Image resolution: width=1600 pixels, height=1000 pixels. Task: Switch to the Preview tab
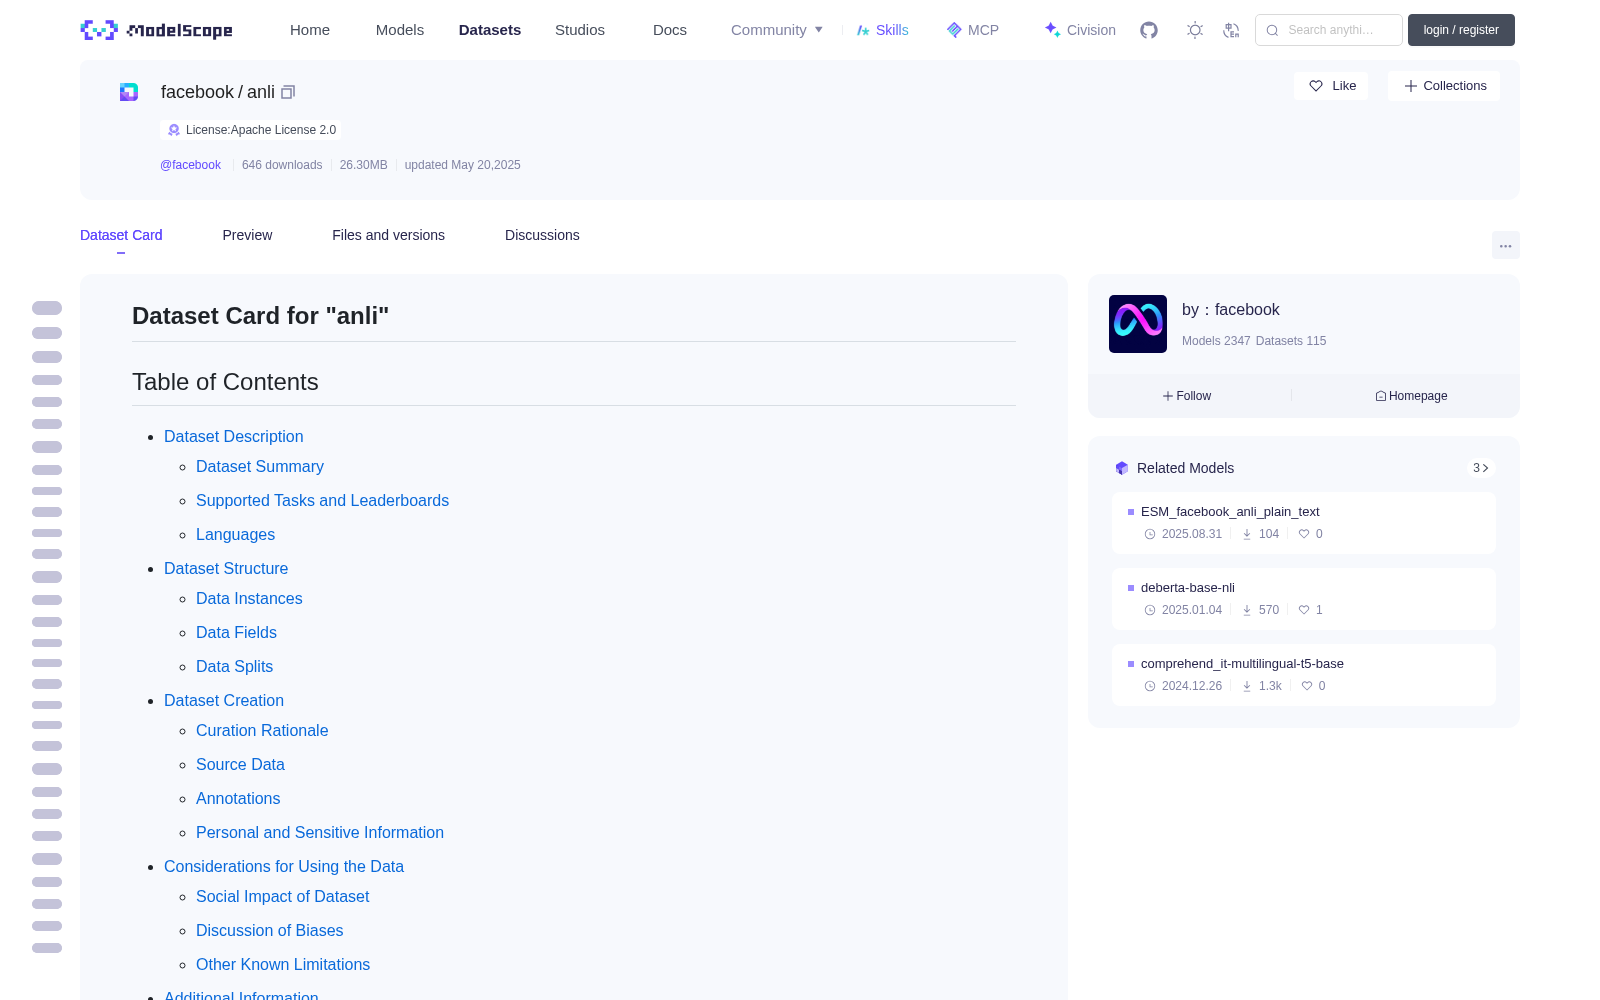click(x=247, y=235)
